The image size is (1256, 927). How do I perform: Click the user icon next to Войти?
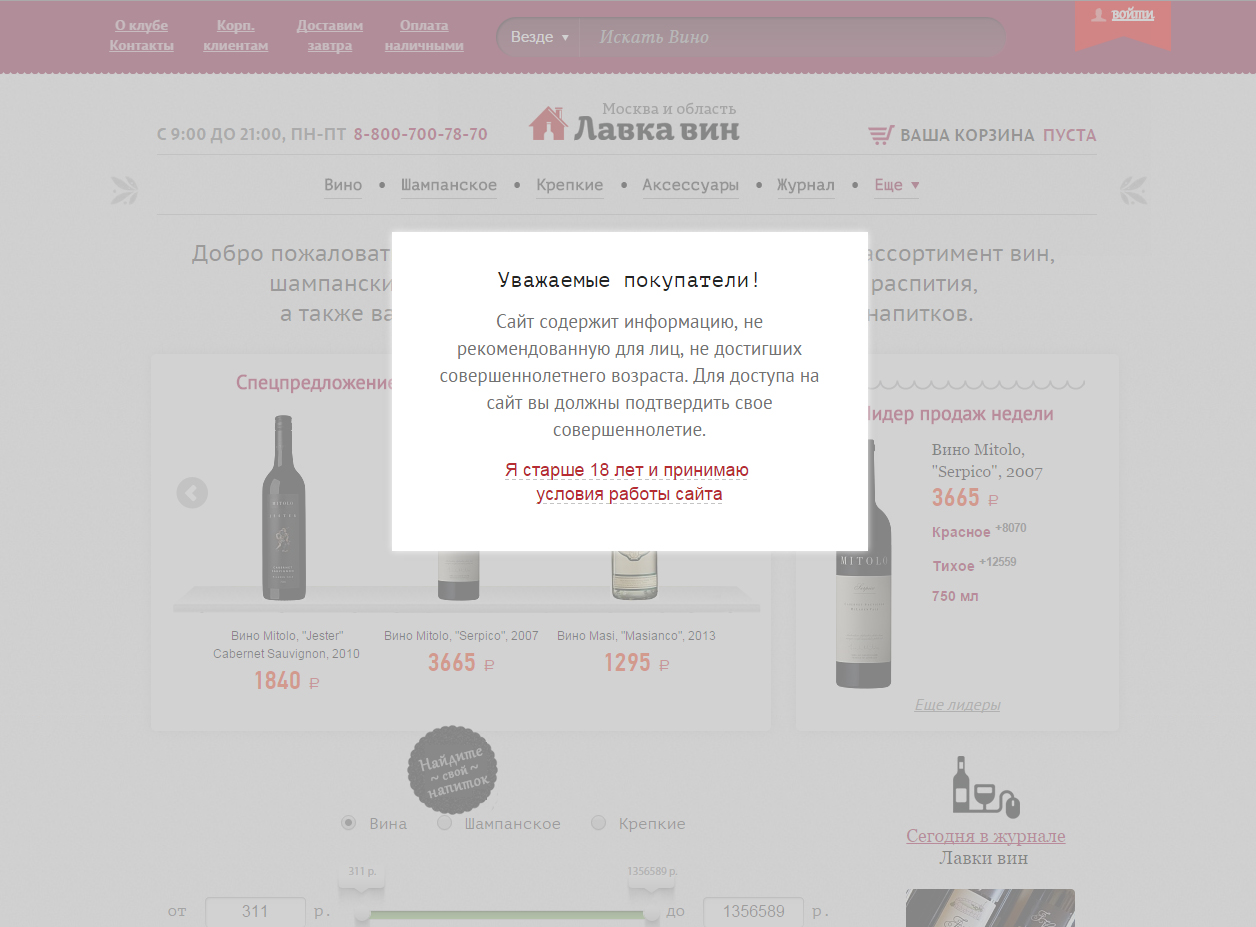pos(1098,15)
